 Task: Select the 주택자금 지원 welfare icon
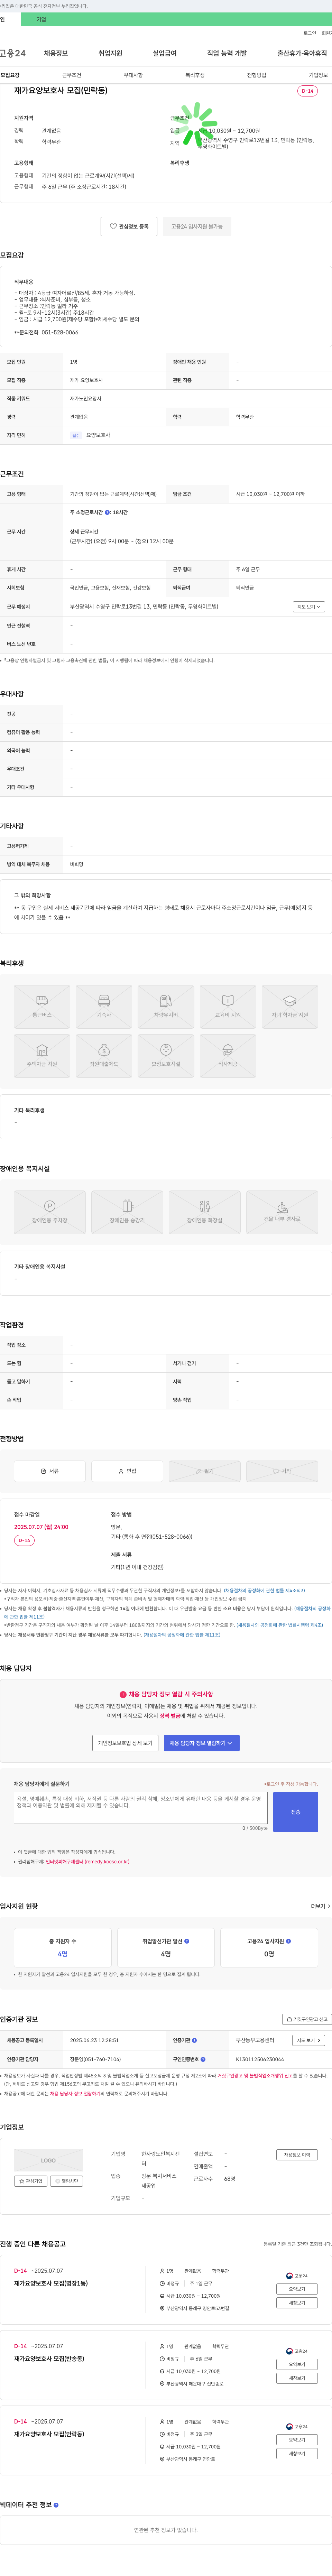pos(42,1056)
